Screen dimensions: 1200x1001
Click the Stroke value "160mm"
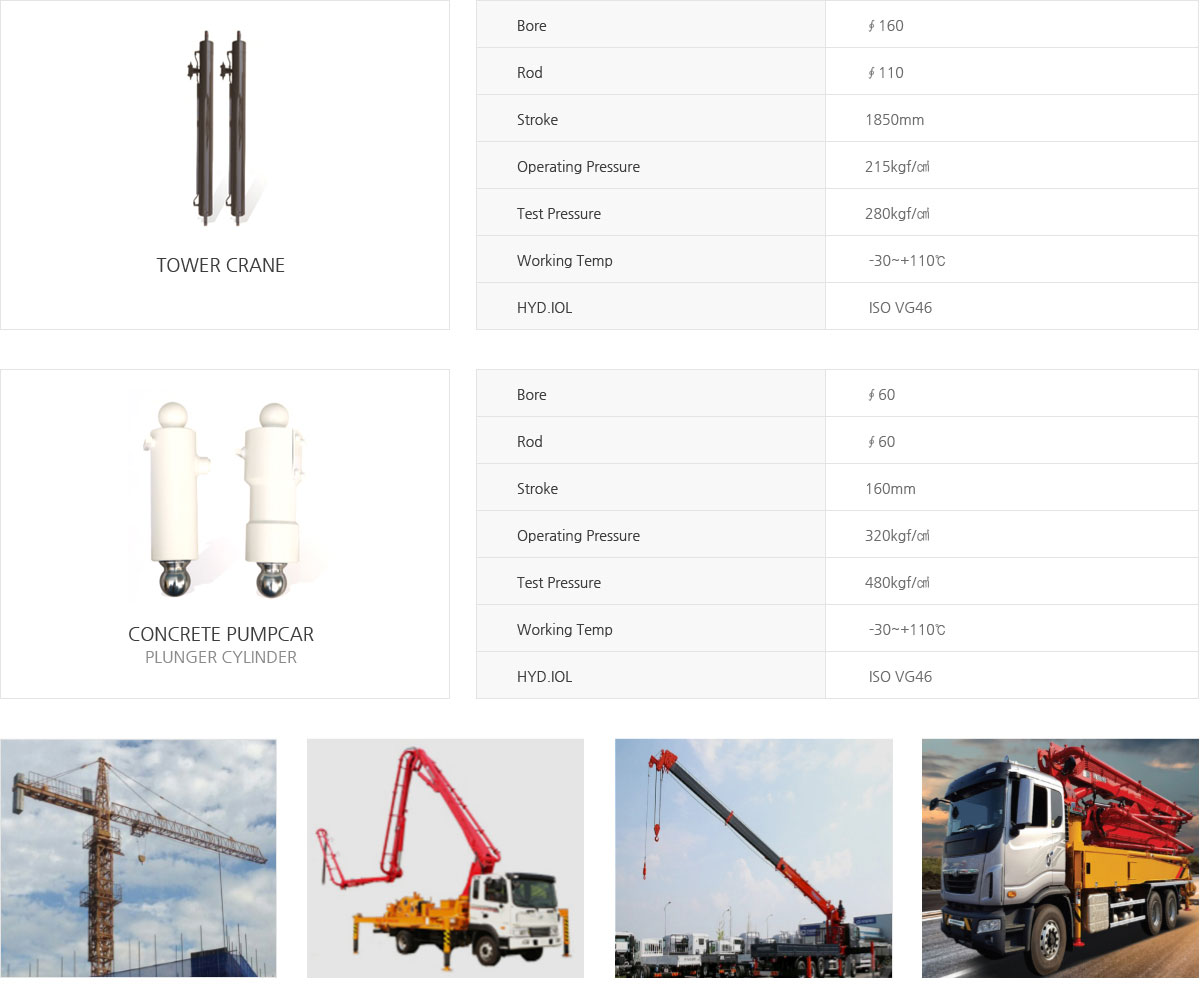coord(890,488)
